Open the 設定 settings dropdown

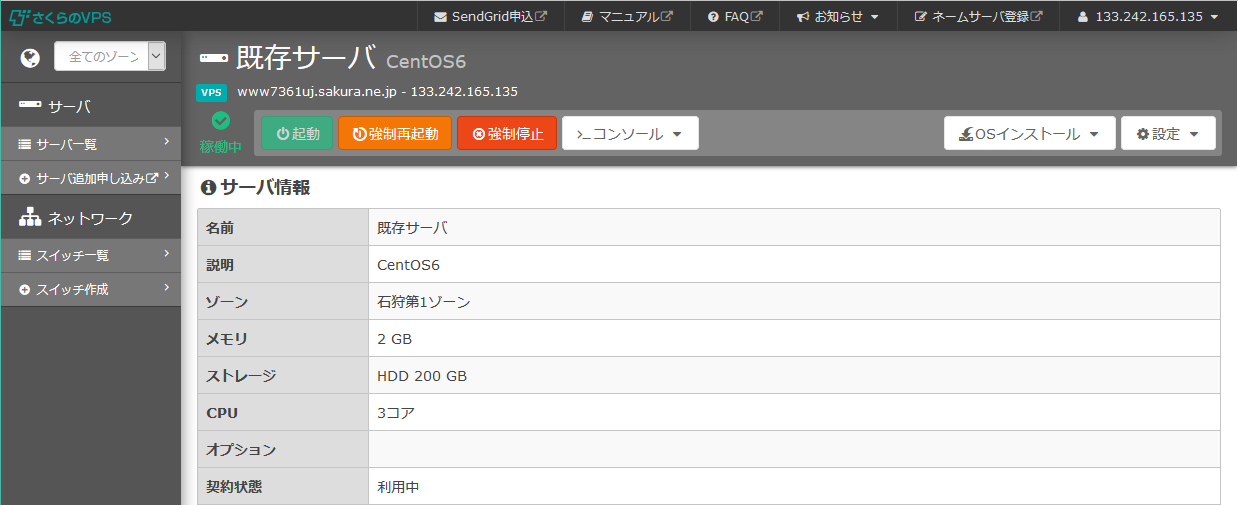(1167, 134)
